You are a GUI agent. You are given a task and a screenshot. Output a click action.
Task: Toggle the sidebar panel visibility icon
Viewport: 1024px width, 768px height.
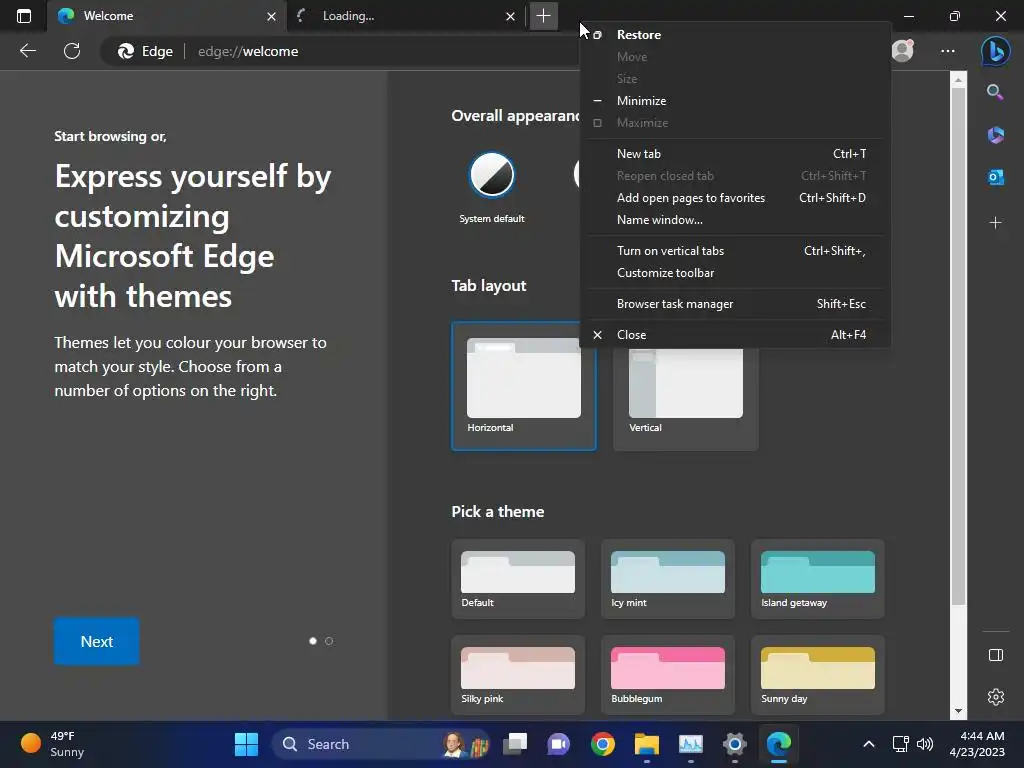point(995,655)
